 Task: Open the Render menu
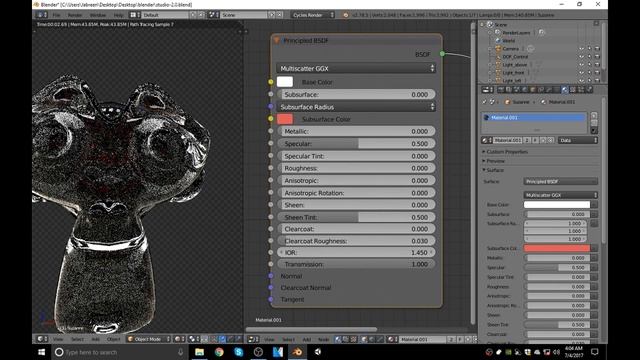pos(75,15)
